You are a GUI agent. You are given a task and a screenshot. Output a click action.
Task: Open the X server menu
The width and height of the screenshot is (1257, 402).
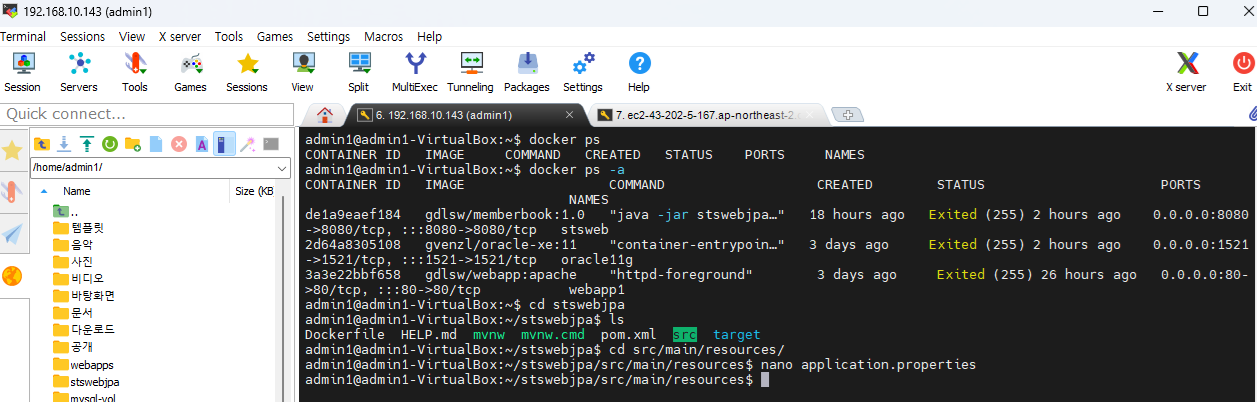(x=180, y=36)
